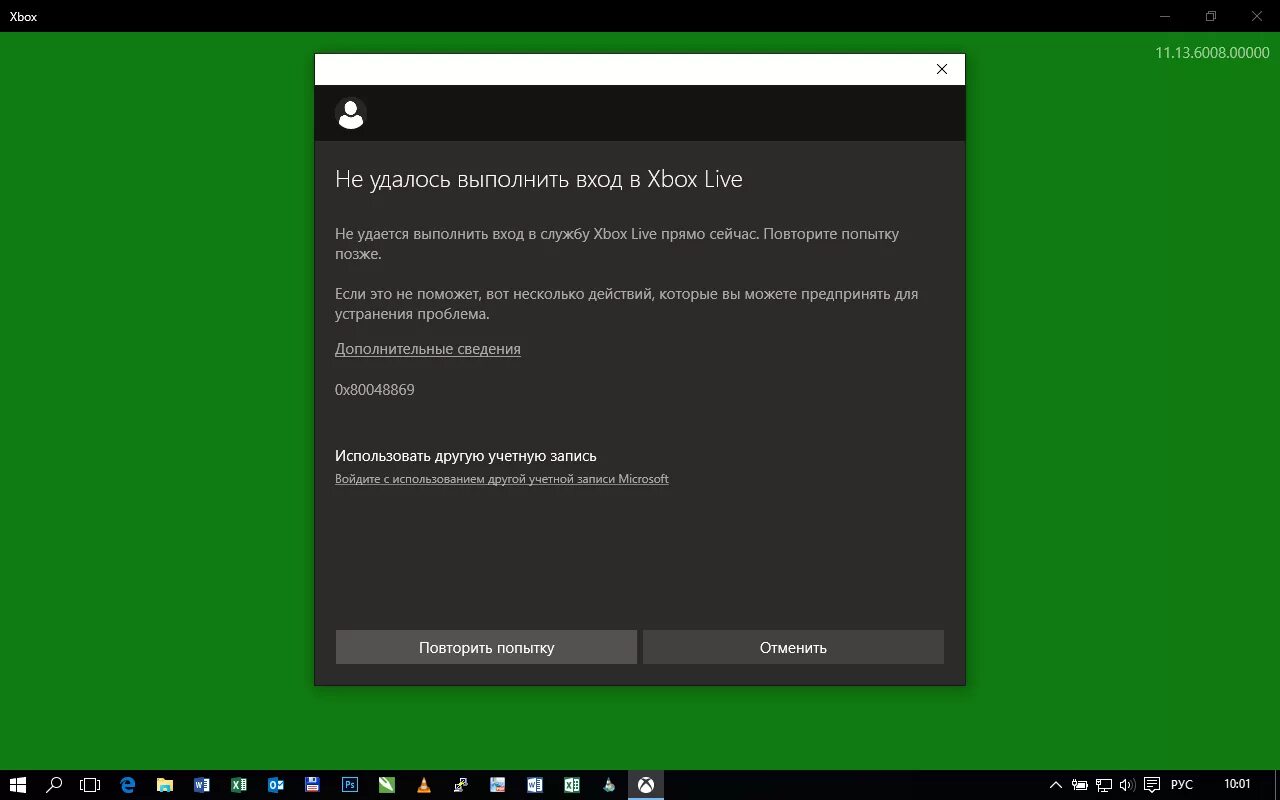Image resolution: width=1280 pixels, height=800 pixels.
Task: Open the green pen app beside Photoshop
Action: (387, 785)
